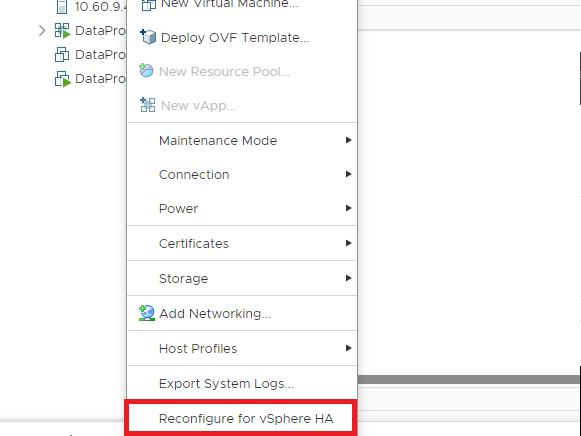Click the Deploy OVF Template box icon
581x436 pixels.
(148, 37)
